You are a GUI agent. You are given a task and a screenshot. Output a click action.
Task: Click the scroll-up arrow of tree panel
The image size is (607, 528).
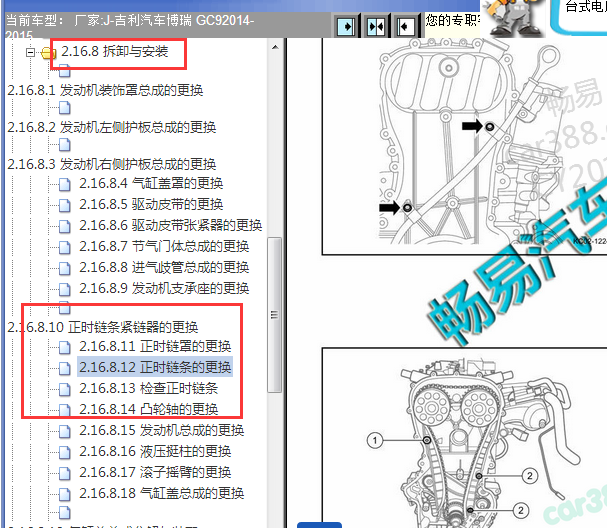pos(275,47)
